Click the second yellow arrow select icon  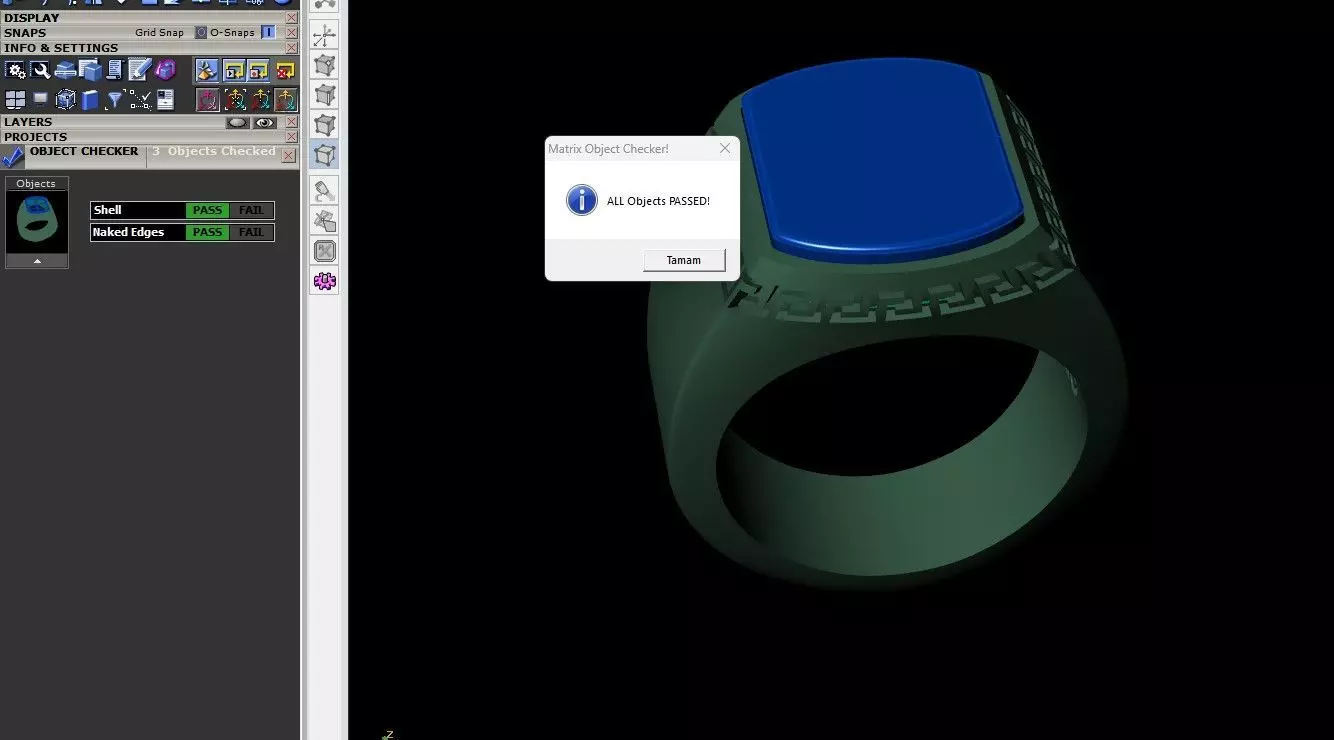pos(259,70)
